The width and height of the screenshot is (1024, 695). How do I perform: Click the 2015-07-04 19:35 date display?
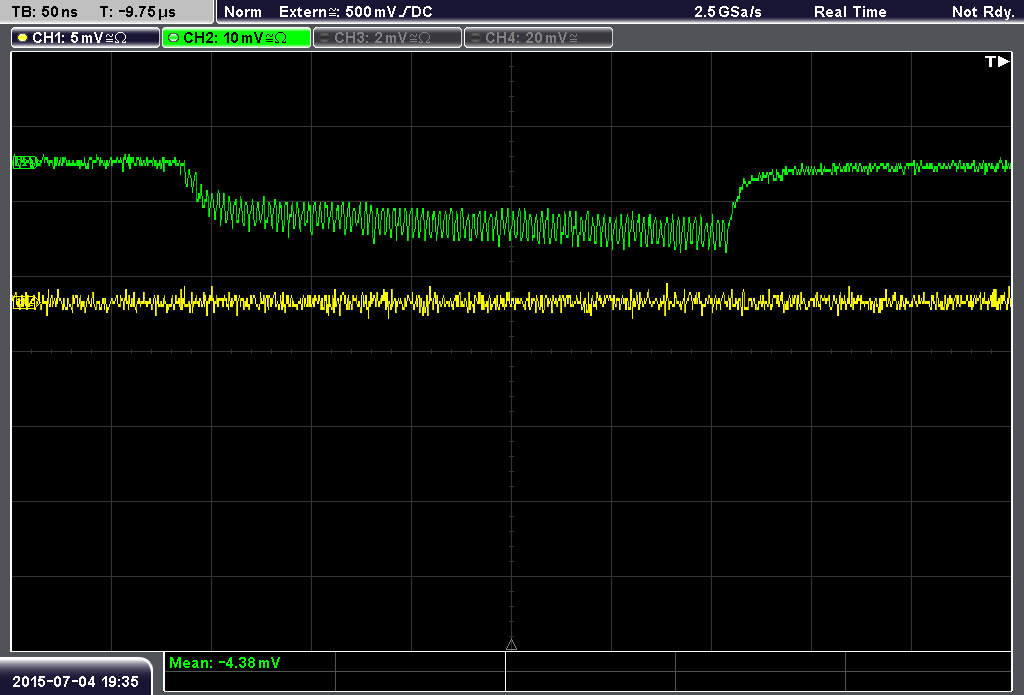pos(76,681)
